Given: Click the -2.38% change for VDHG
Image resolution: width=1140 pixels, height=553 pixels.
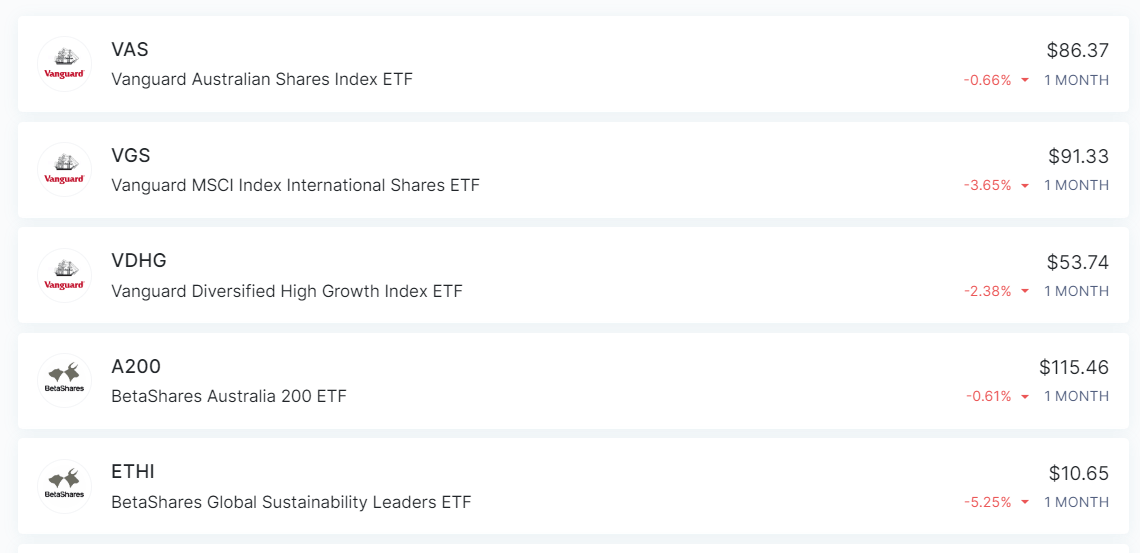Looking at the screenshot, I should (x=987, y=291).
